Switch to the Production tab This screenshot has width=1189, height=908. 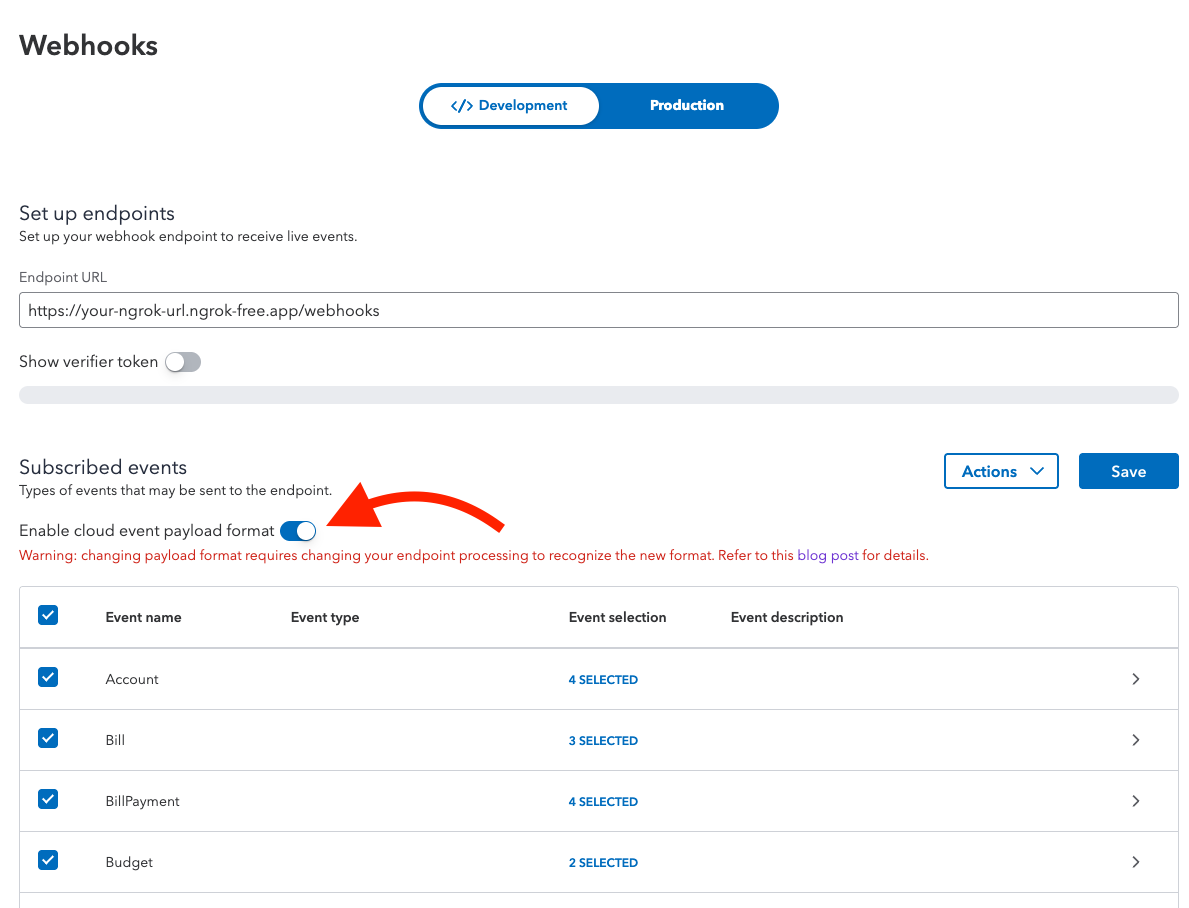click(687, 105)
